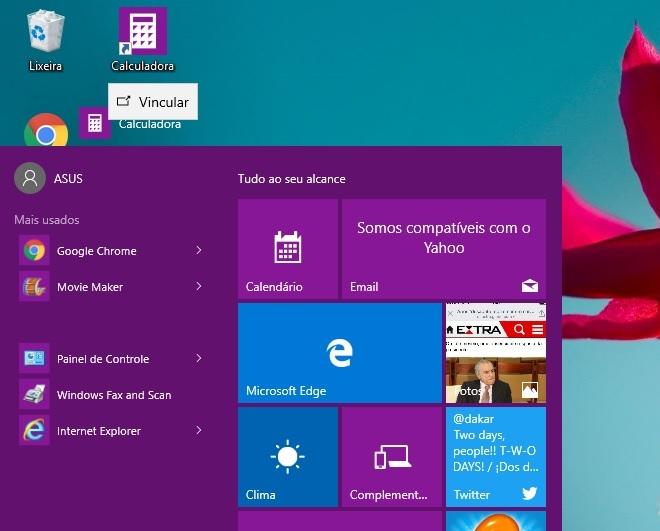The height and width of the screenshot is (531, 660).
Task: Click the Windows Fax and Scan label
Action: (114, 395)
